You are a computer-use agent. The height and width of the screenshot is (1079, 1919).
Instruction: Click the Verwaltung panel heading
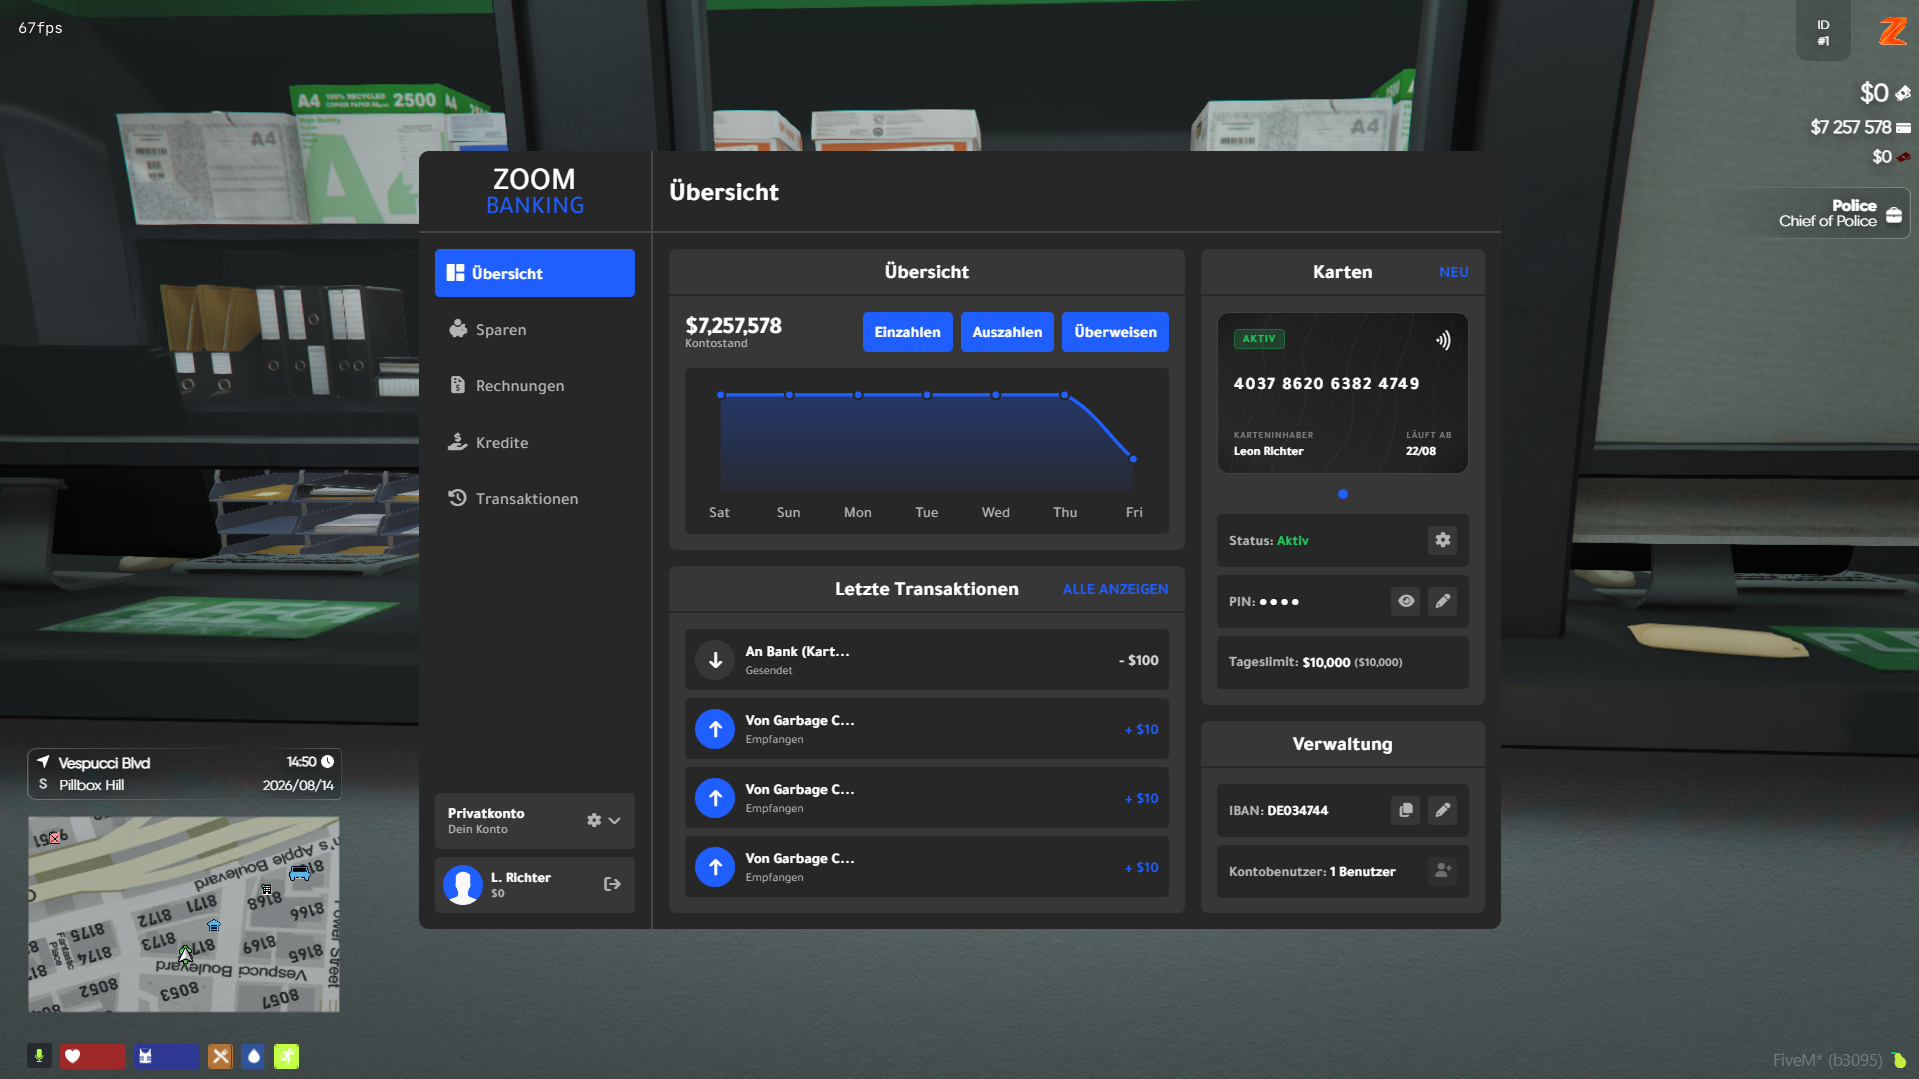click(x=1342, y=744)
